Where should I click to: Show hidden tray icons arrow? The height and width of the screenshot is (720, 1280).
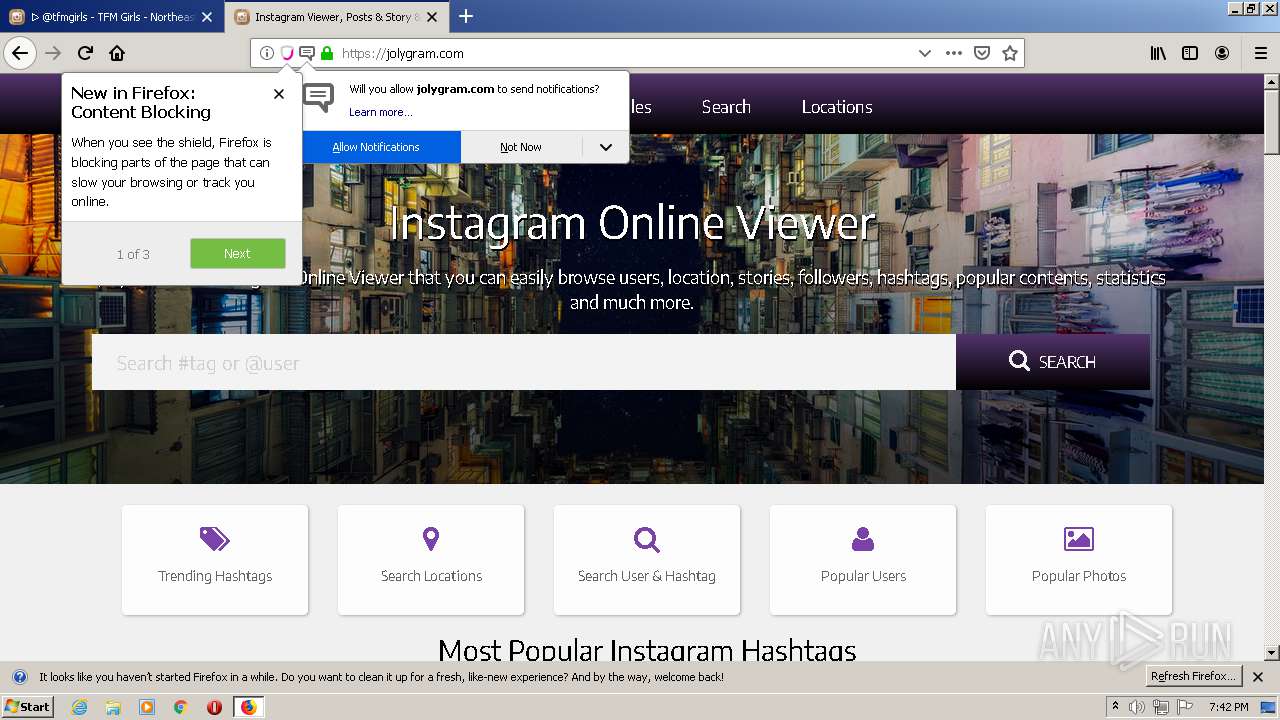click(x=1115, y=706)
